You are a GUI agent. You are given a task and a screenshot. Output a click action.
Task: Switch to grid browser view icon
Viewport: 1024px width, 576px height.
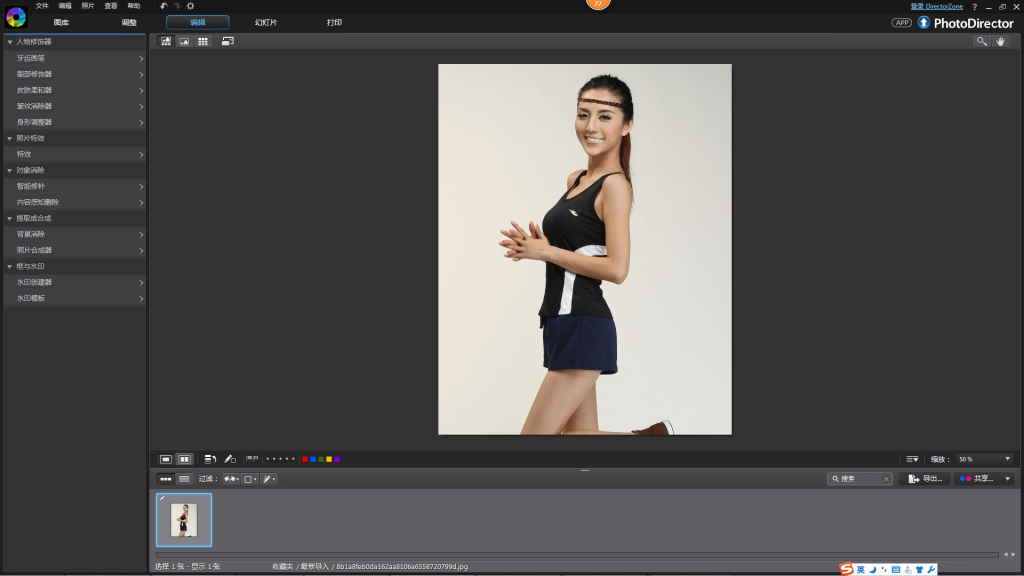point(203,41)
